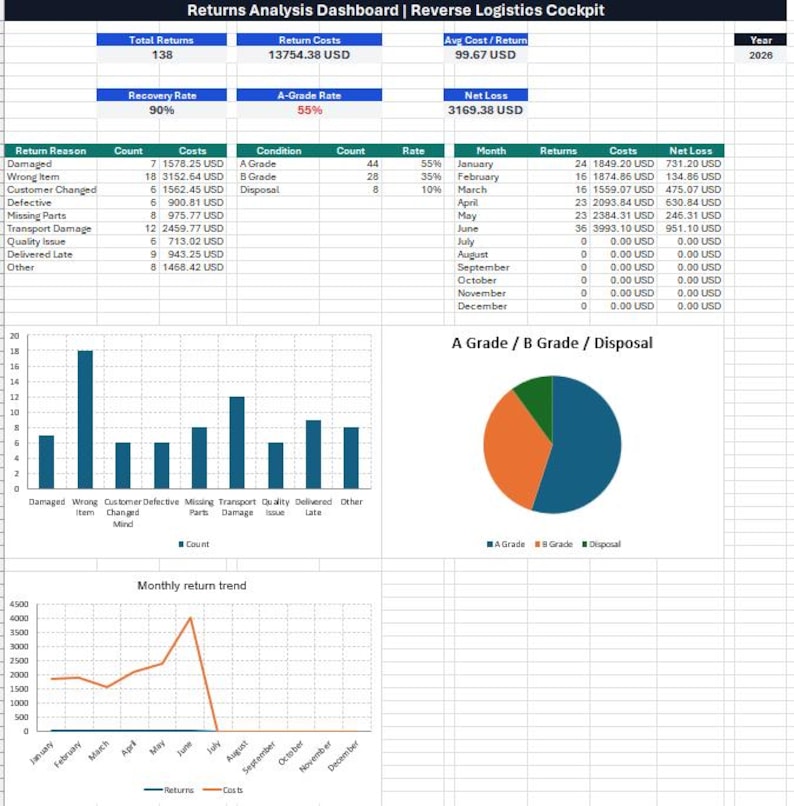
Task: Select the December month cell
Action: pyautogui.click(x=491, y=306)
